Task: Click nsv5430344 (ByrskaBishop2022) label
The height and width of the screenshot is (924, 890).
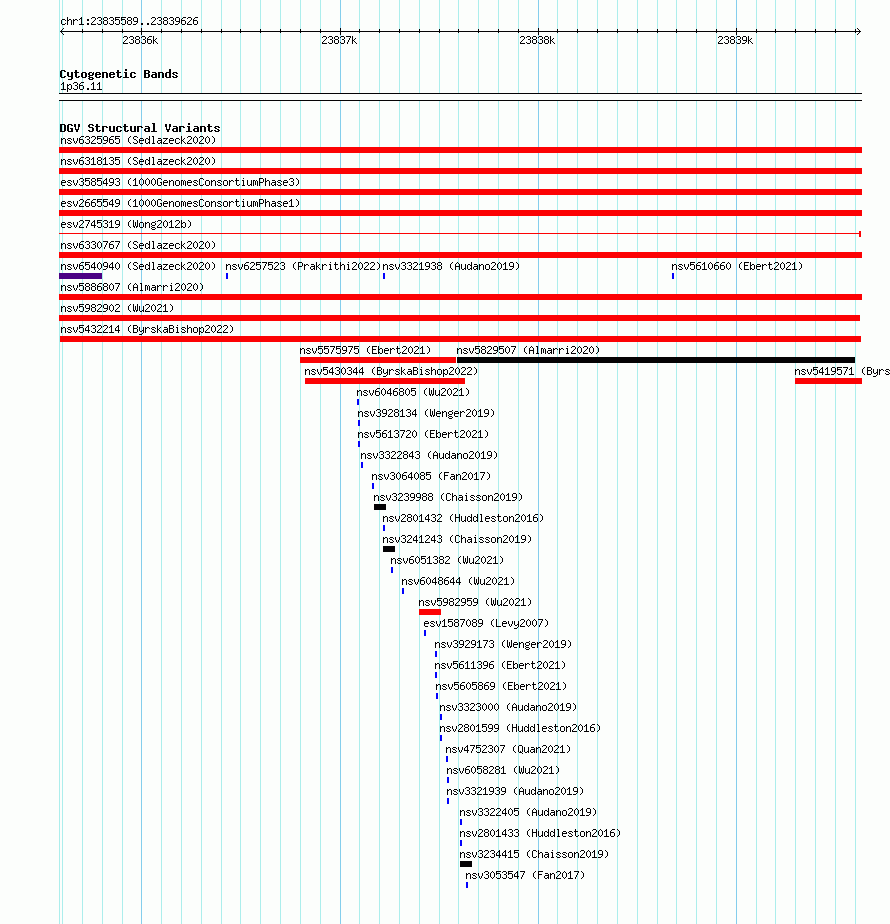Action: (x=391, y=371)
